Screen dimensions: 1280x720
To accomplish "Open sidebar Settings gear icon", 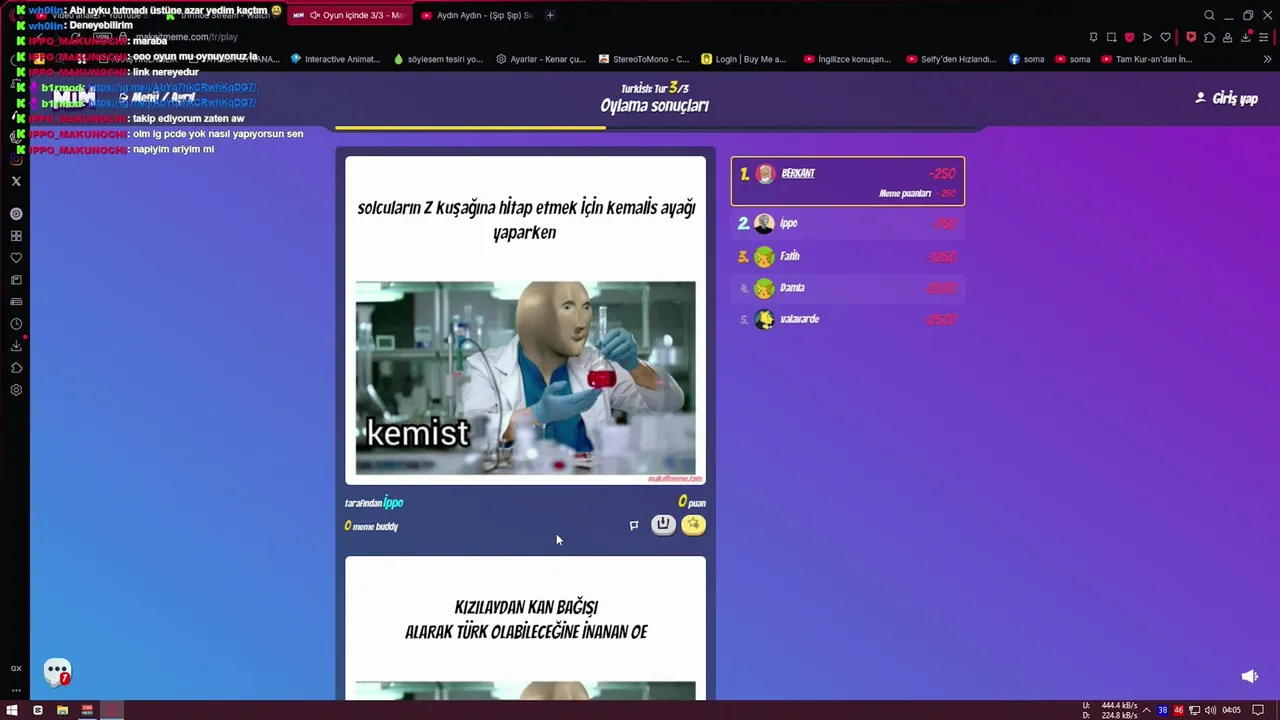I will point(16,390).
